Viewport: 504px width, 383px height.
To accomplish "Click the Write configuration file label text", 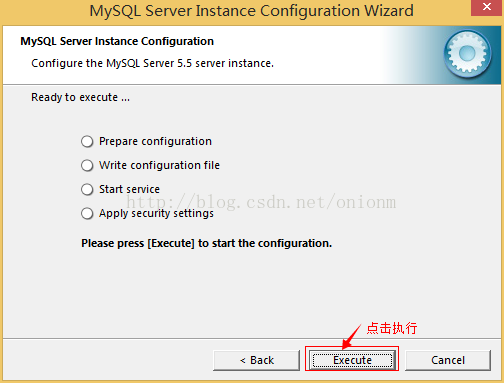I will tap(159, 165).
